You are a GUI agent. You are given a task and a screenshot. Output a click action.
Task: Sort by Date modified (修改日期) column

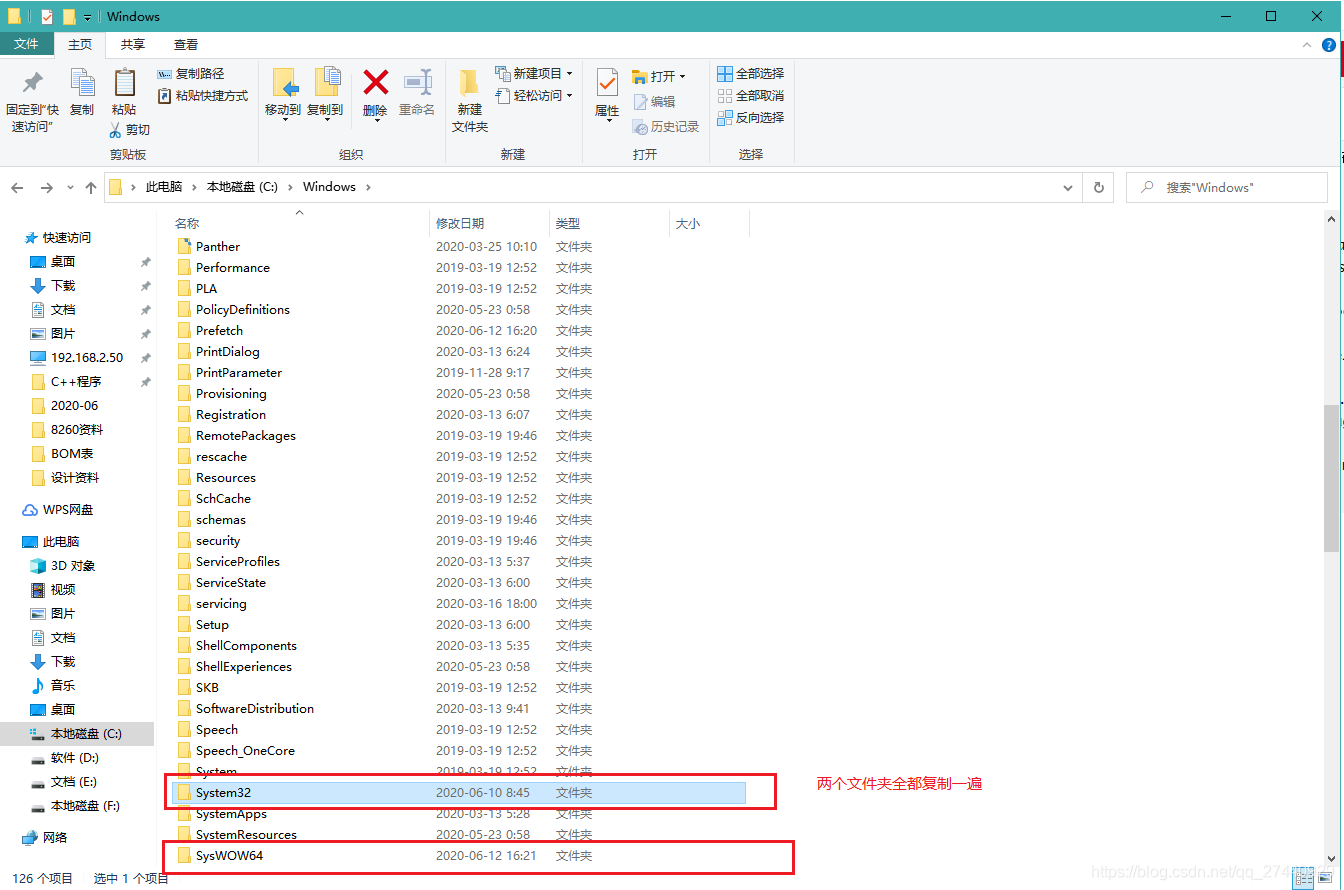pyautogui.click(x=460, y=224)
